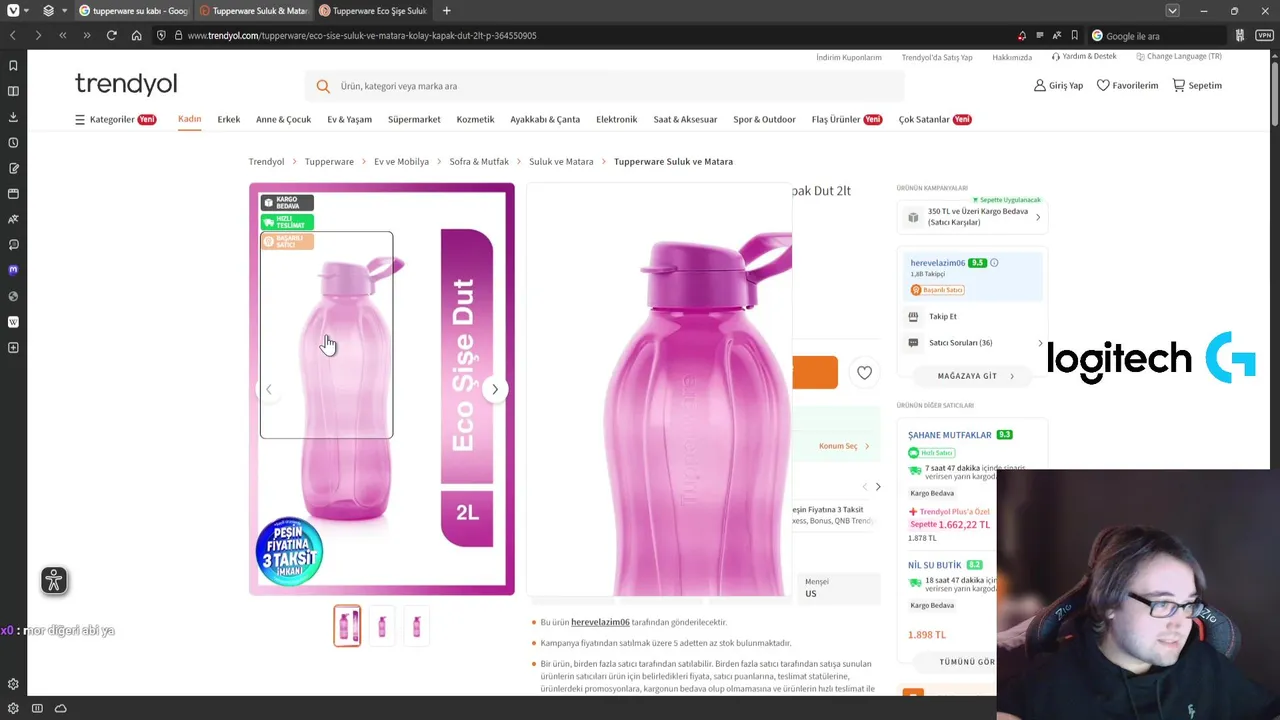Open the Mastodon web panel in sidebar
The width and height of the screenshot is (1280, 720).
pos(13,270)
